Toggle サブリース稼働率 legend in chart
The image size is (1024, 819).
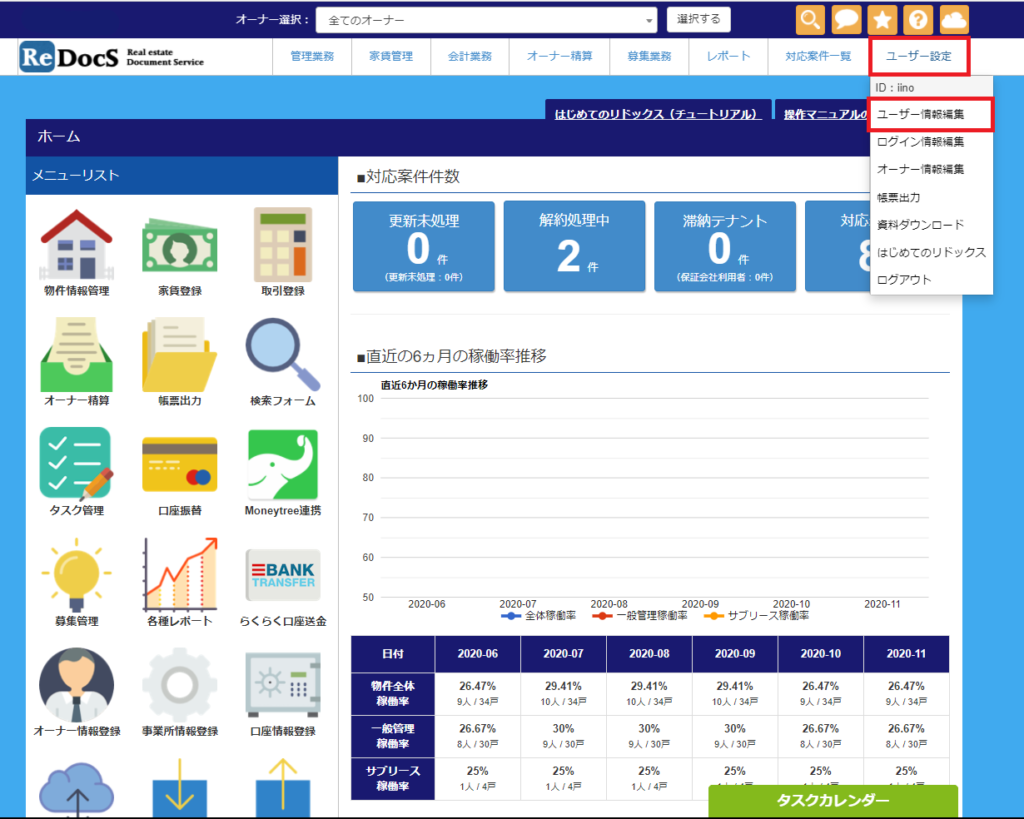(x=756, y=616)
